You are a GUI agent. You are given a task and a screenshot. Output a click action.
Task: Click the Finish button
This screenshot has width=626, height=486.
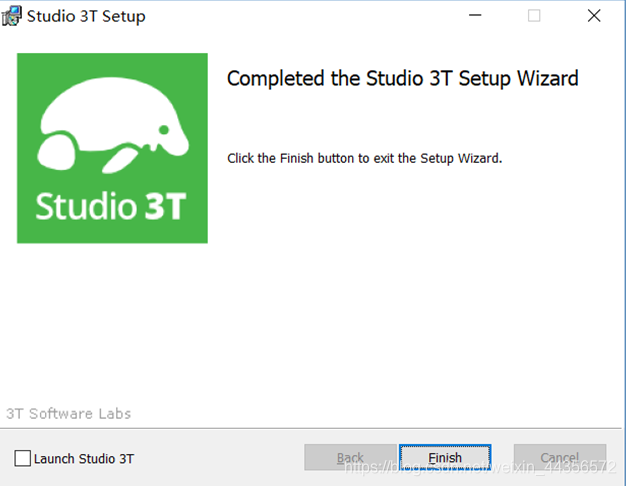[445, 457]
